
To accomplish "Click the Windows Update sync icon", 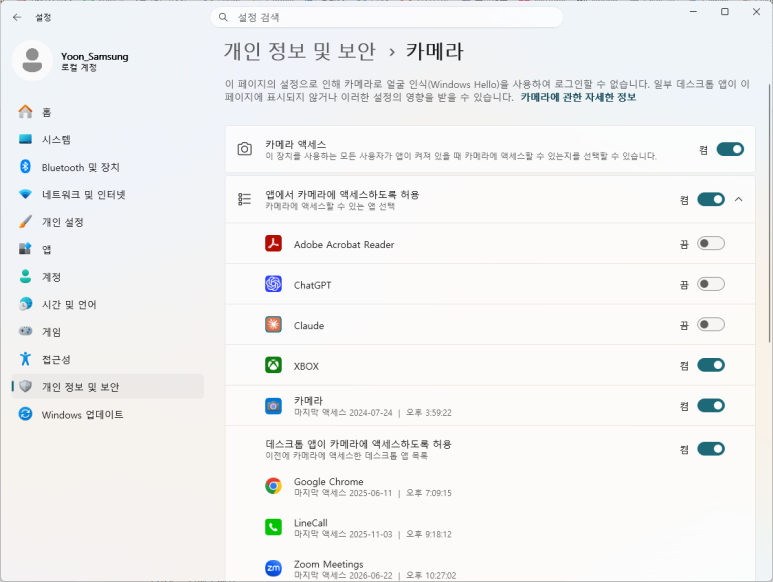I will (x=26, y=414).
